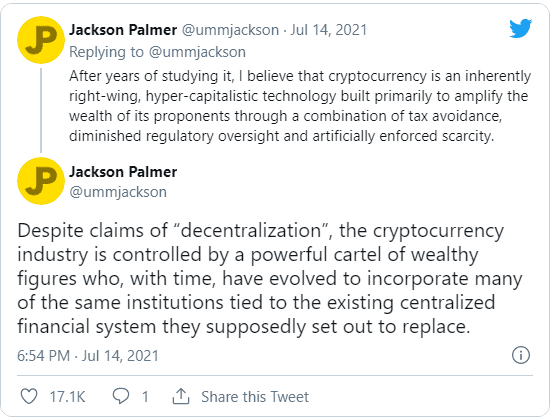This screenshot has width=552, height=418.
Task: Open "Share this Tweet" link
Action: tap(255, 397)
